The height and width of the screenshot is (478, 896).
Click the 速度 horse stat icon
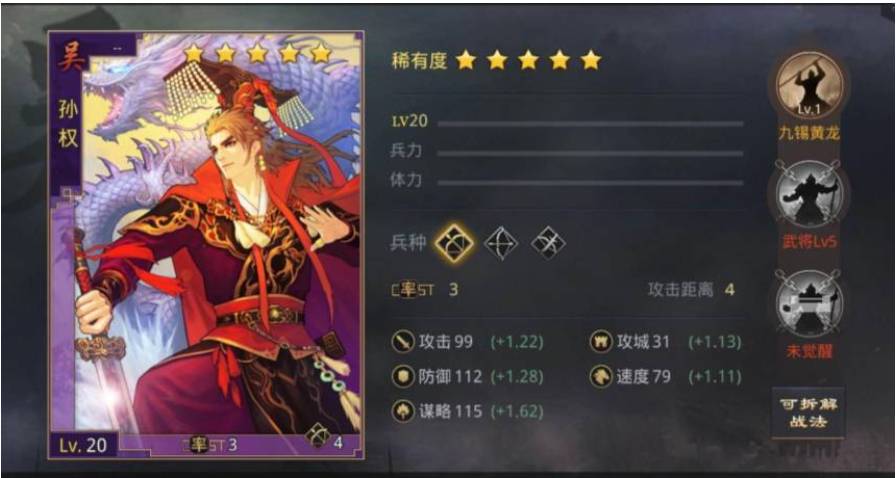601,377
